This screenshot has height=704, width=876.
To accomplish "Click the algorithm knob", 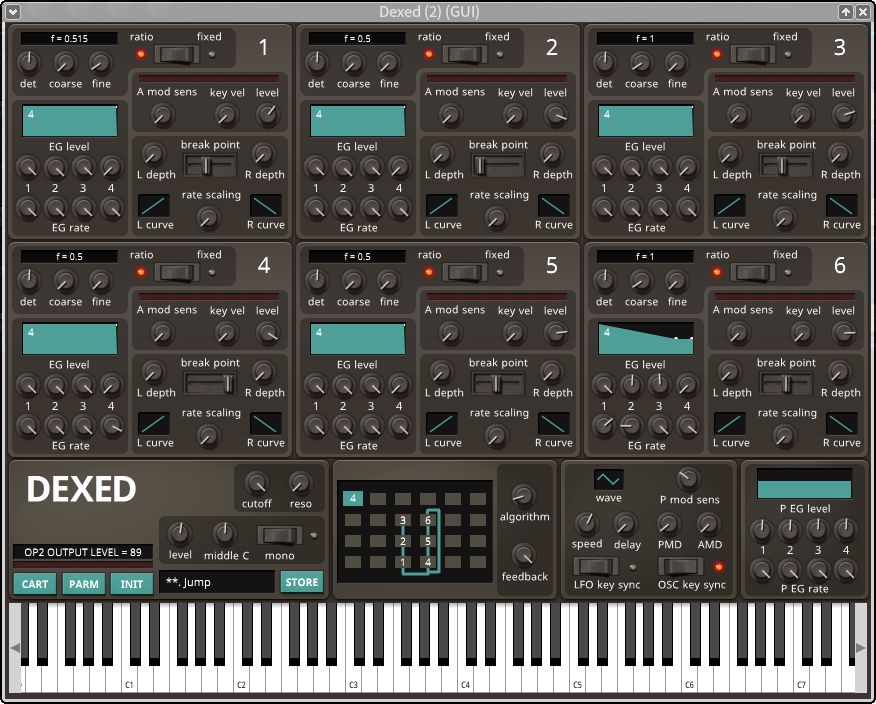I will [x=523, y=496].
